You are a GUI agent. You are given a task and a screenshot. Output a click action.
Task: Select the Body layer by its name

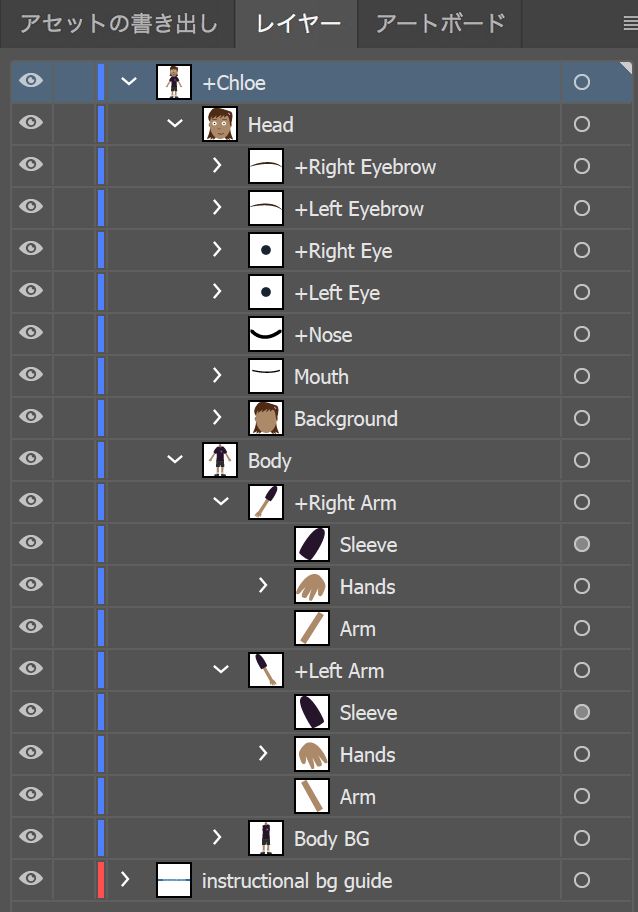click(x=271, y=460)
